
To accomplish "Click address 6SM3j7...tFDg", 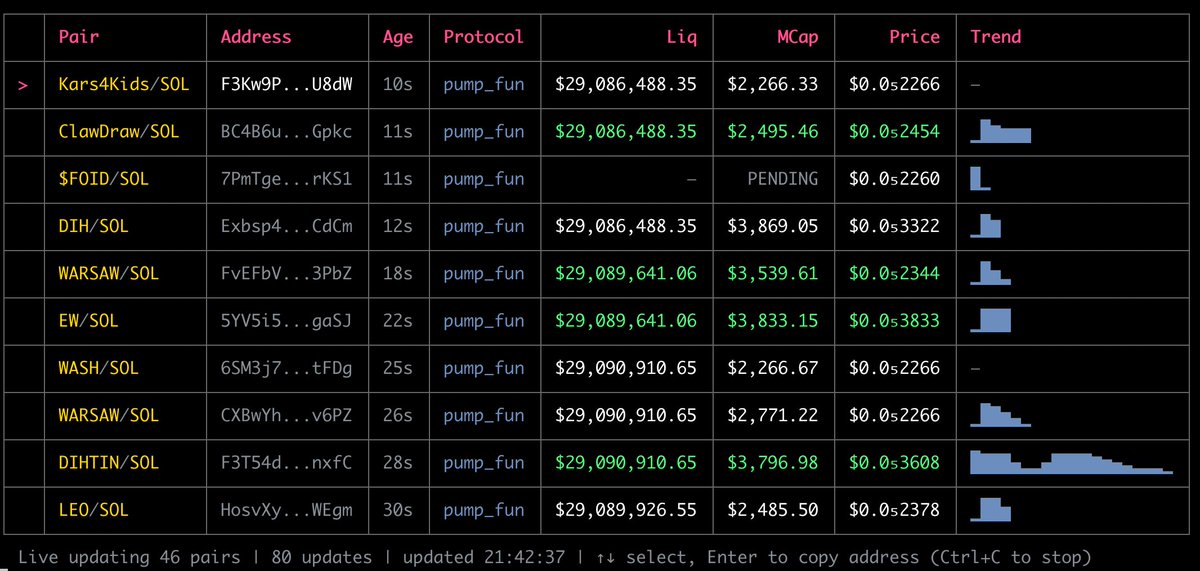I will click(x=286, y=368).
